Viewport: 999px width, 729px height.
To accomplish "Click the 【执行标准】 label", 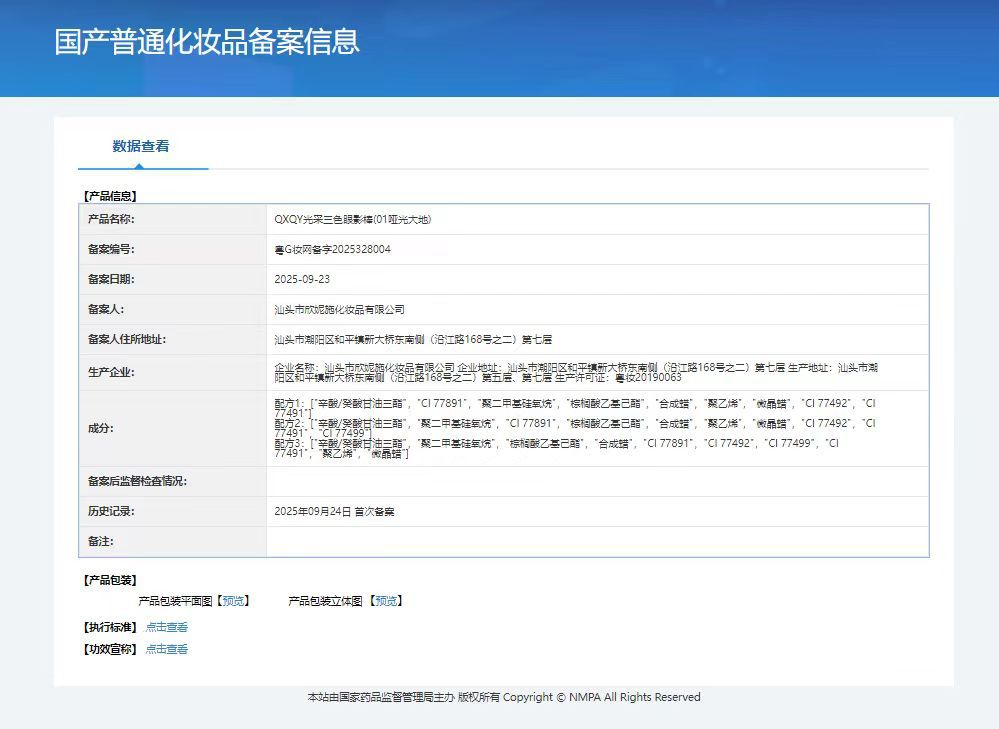I will click(110, 627).
